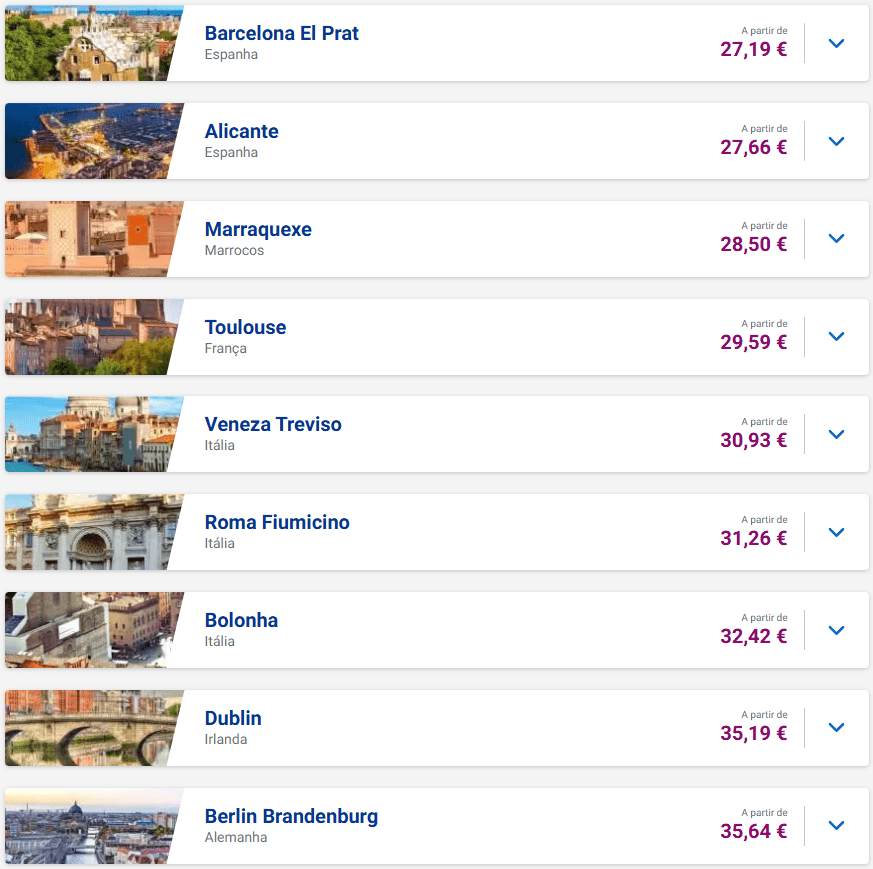Expand the Veneza Treviso chevron
The height and width of the screenshot is (869, 873).
(837, 435)
